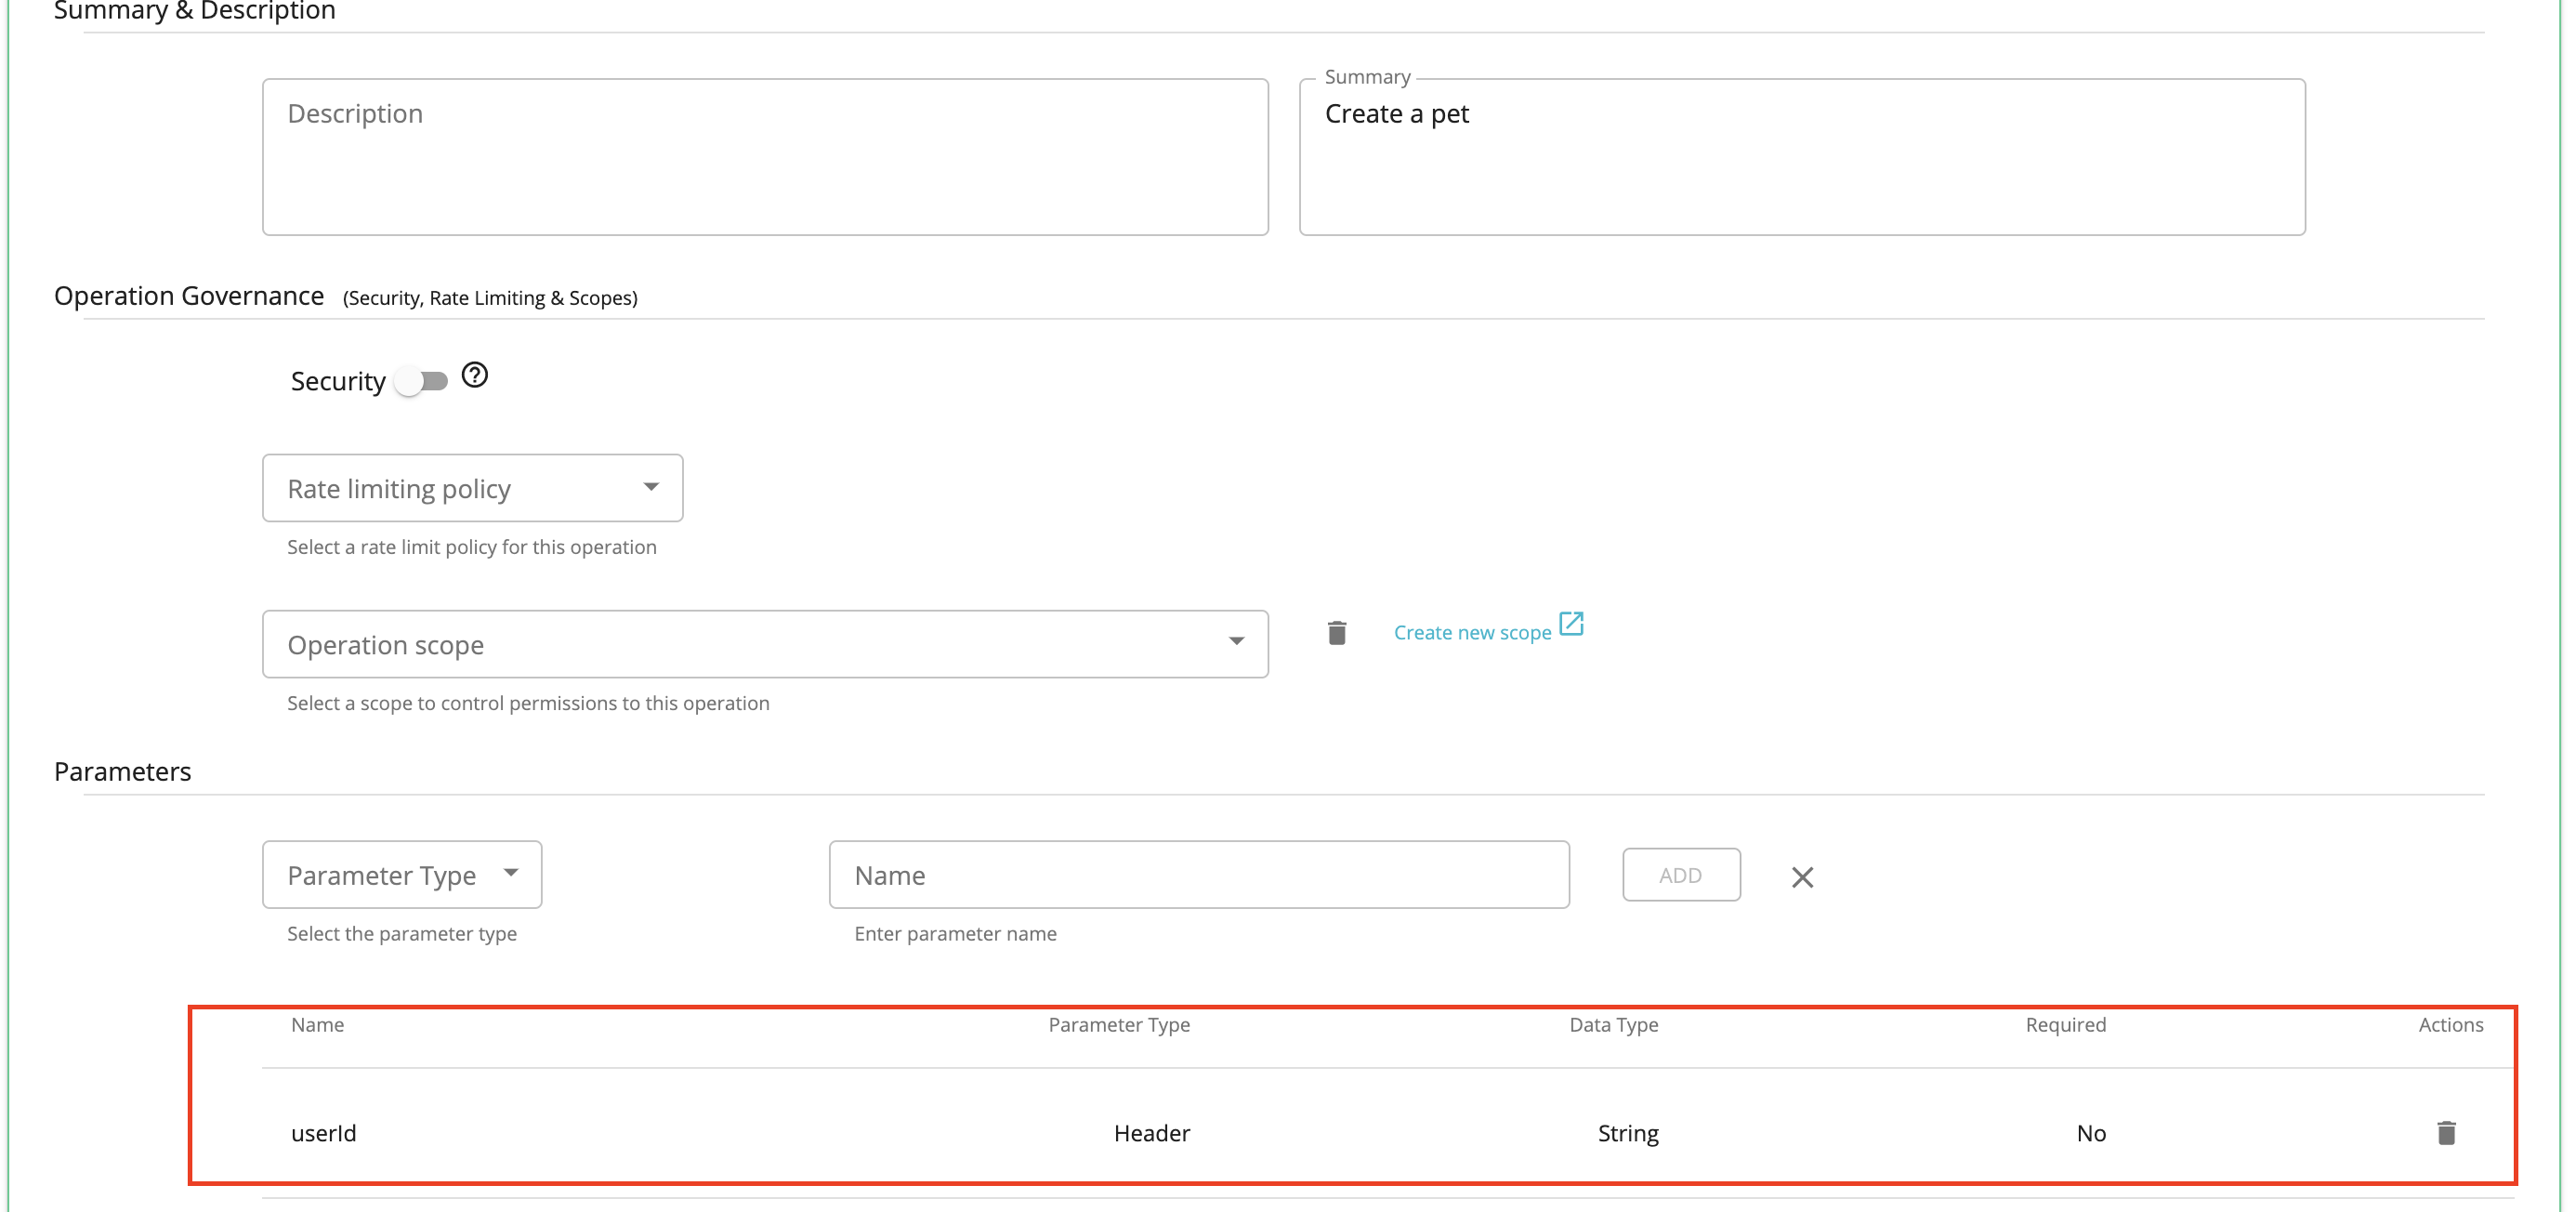Viewport: 2576px width, 1212px height.
Task: Click the Create new scope link
Action: click(1472, 631)
